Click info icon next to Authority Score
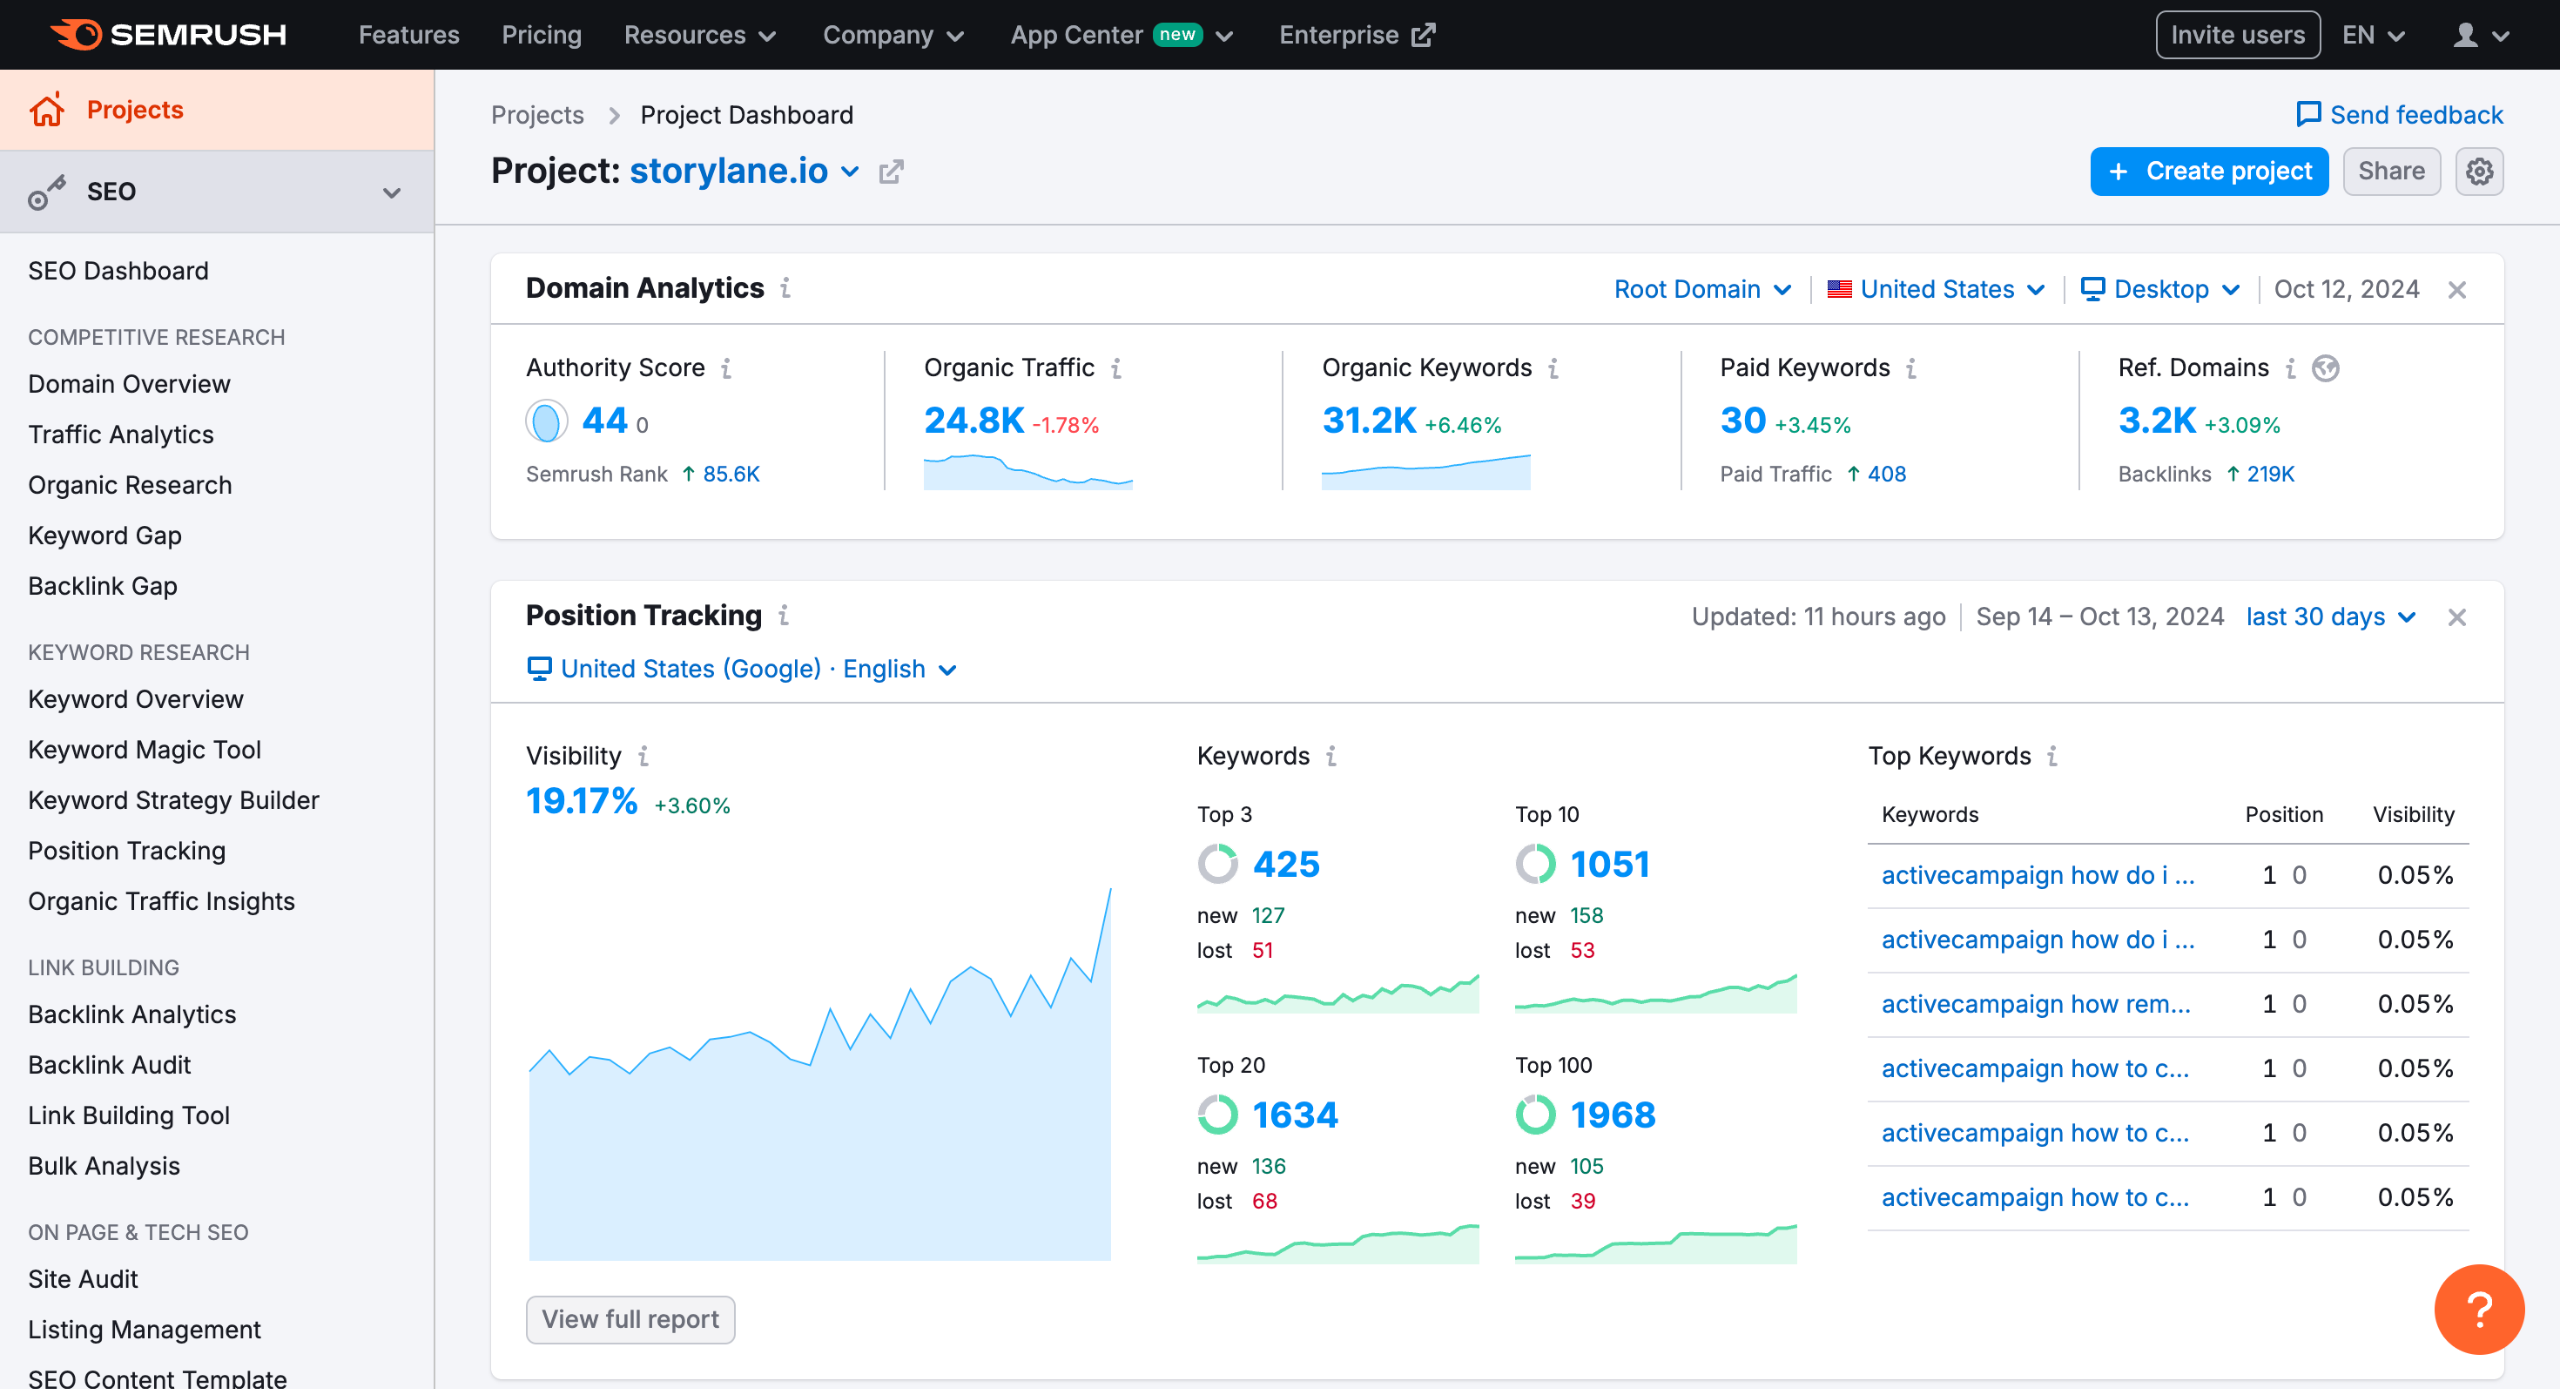This screenshot has width=2560, height=1389. pos(727,368)
